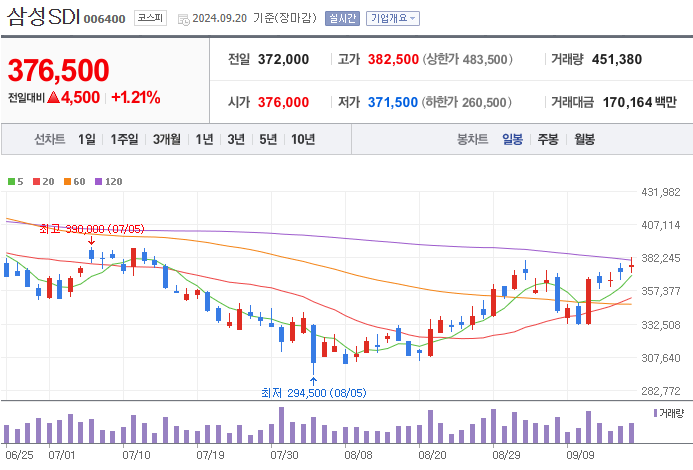Screen dimensions: 693x470
Task: Switch to the 월봉 monthly candle chart
Action: tap(584, 140)
